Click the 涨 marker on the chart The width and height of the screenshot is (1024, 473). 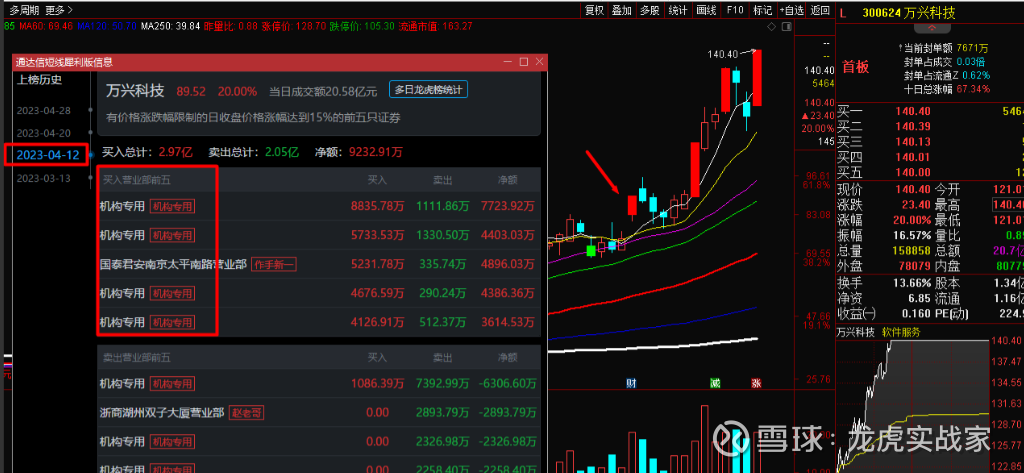(757, 382)
